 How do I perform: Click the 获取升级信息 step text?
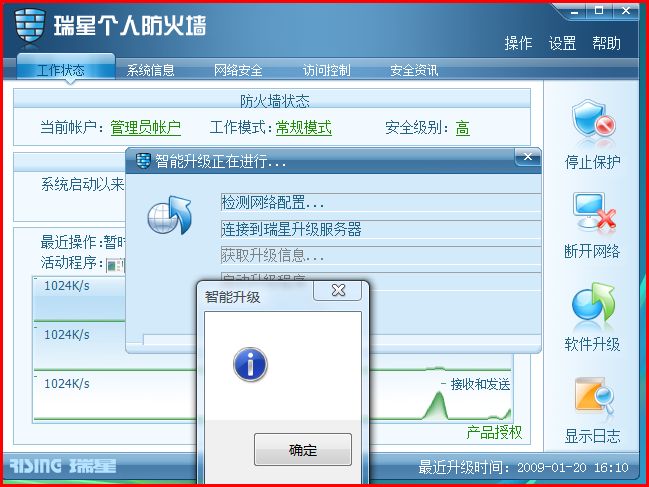tap(272, 255)
